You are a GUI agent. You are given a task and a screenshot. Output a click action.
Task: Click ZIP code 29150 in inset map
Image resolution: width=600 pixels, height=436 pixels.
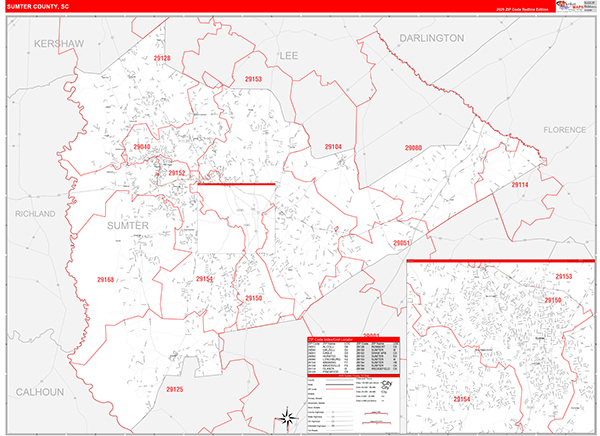553,300
